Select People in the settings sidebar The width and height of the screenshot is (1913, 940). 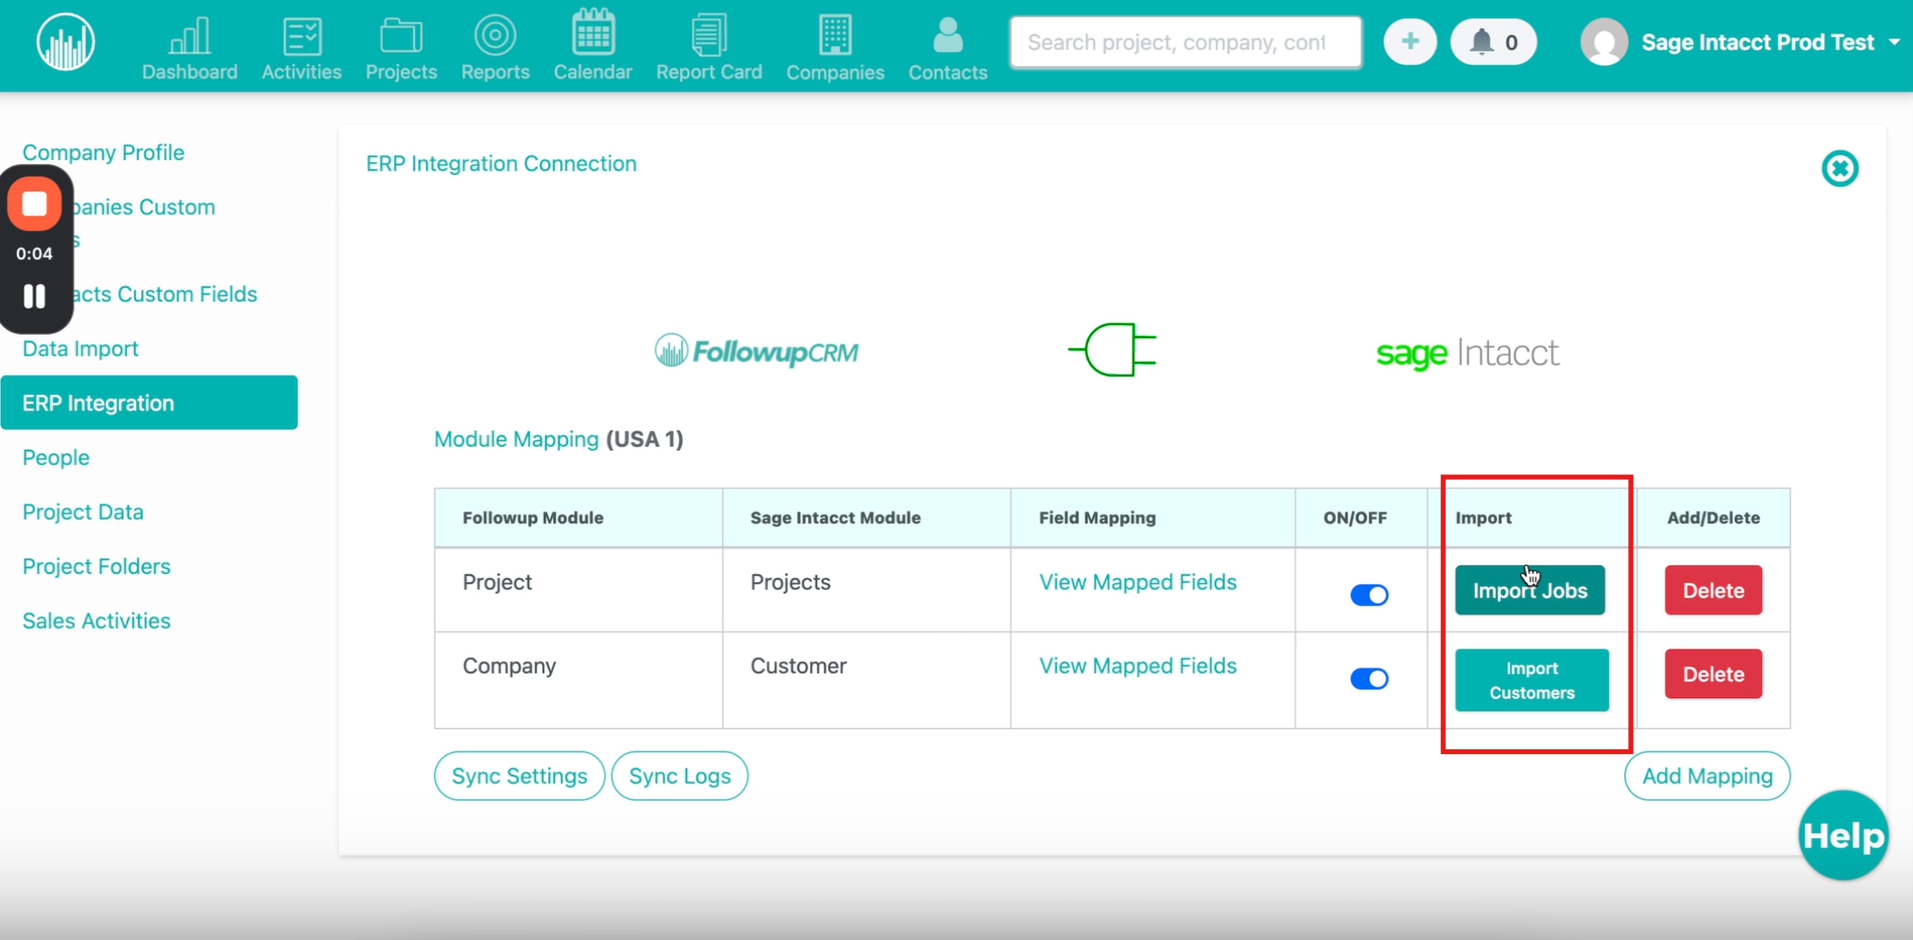click(x=56, y=457)
